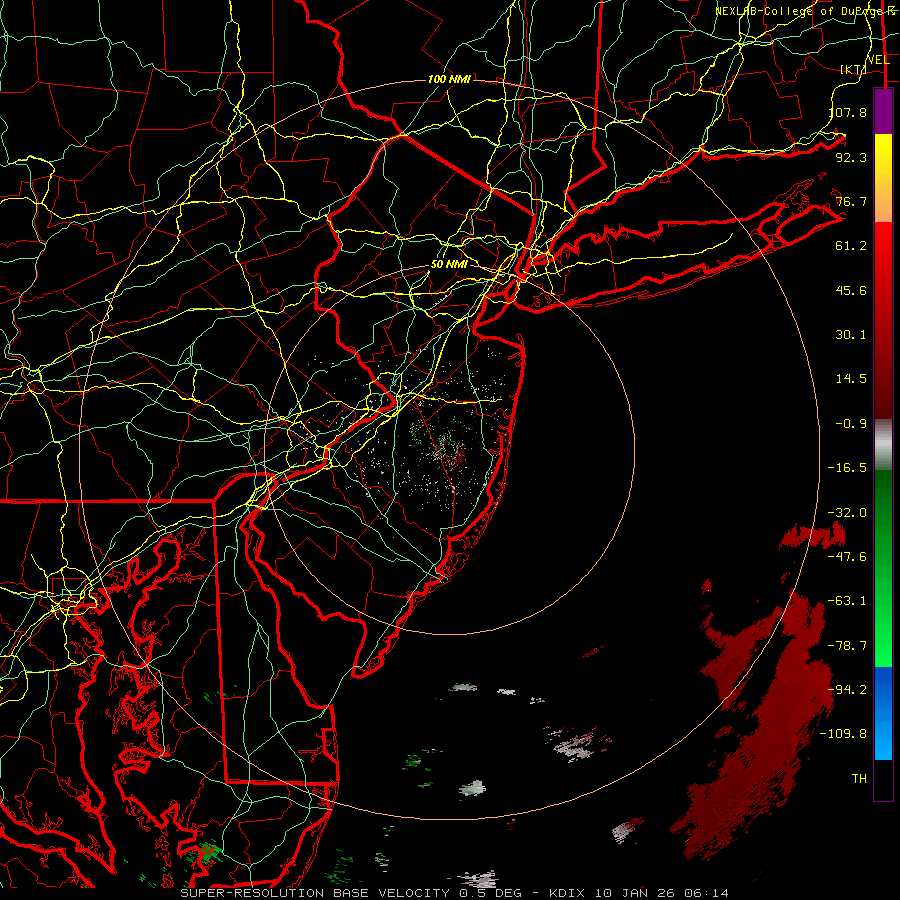Click the -16.5 legend value
The height and width of the screenshot is (900, 900).
tap(847, 468)
